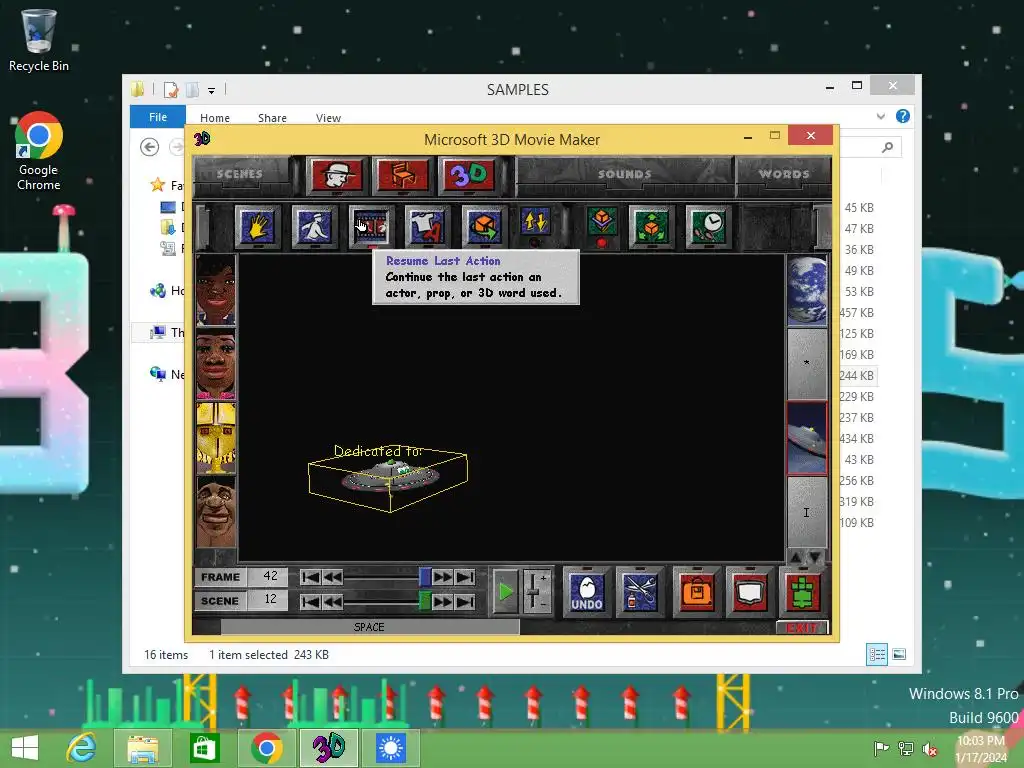Image resolution: width=1024 pixels, height=768 pixels.
Task: Click the Resume Last Action film icon
Action: click(x=371, y=227)
